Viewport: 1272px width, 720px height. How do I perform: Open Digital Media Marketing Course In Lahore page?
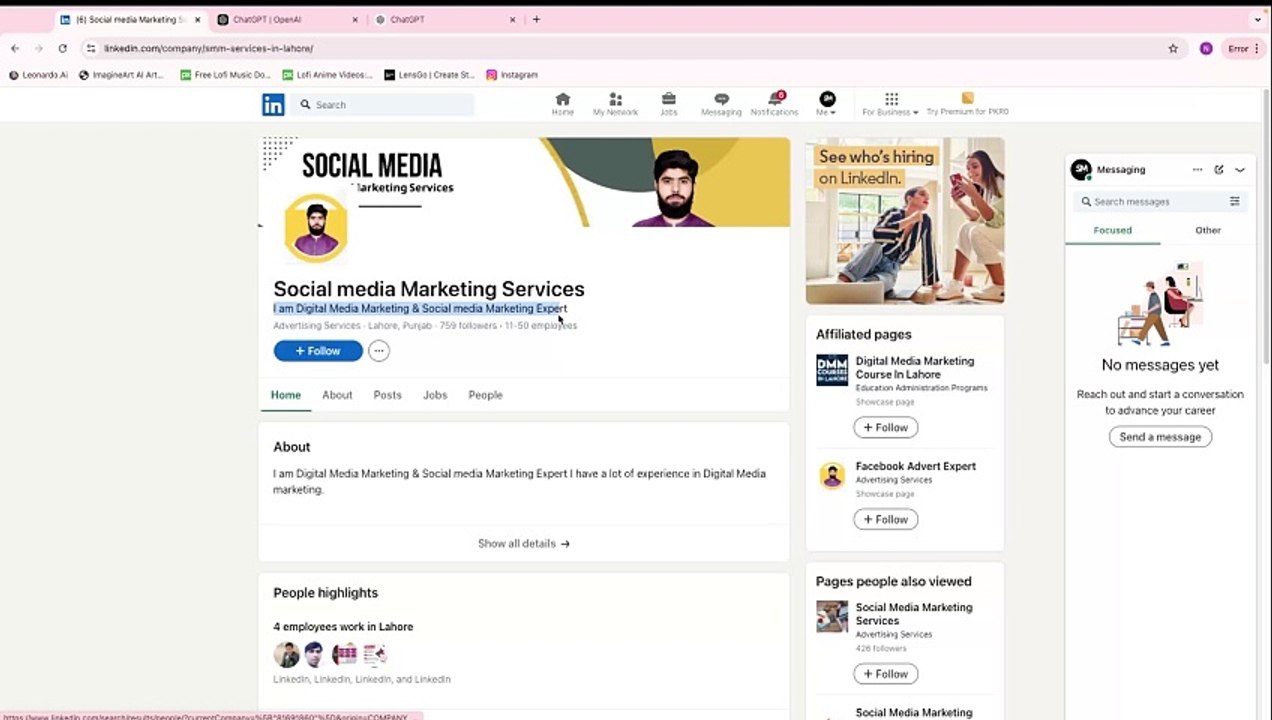pos(914,367)
